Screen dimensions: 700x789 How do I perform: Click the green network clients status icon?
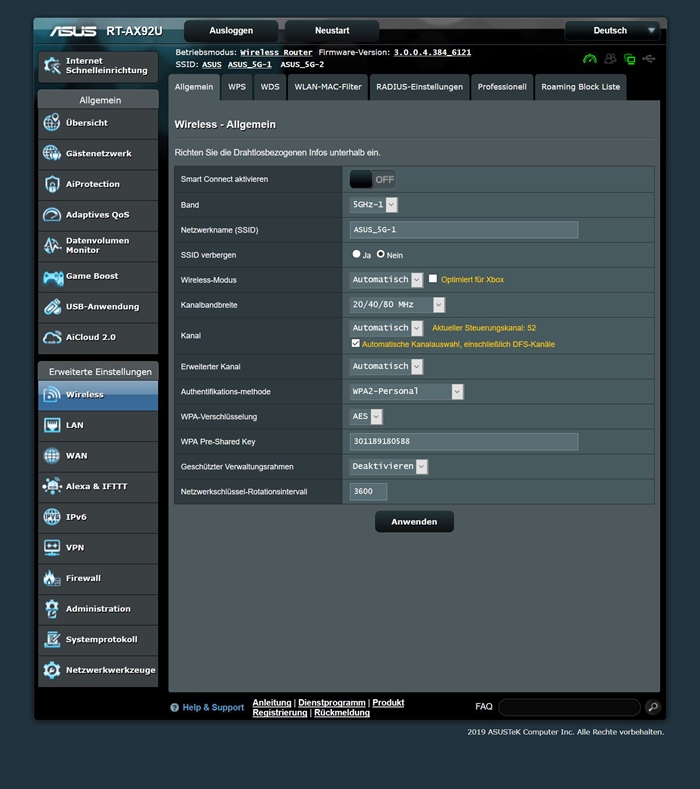point(630,59)
